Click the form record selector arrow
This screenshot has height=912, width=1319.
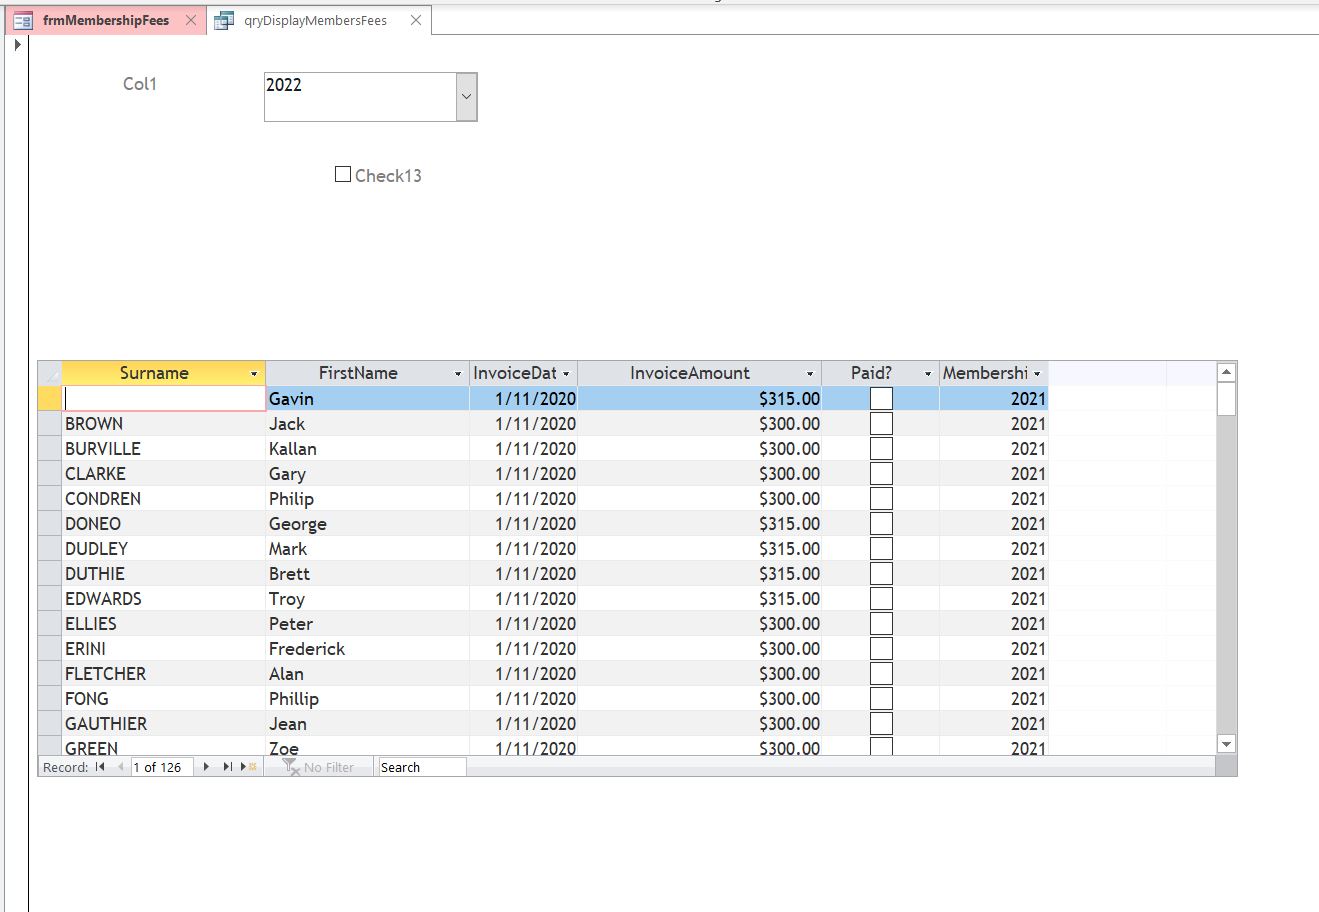tap(18, 45)
